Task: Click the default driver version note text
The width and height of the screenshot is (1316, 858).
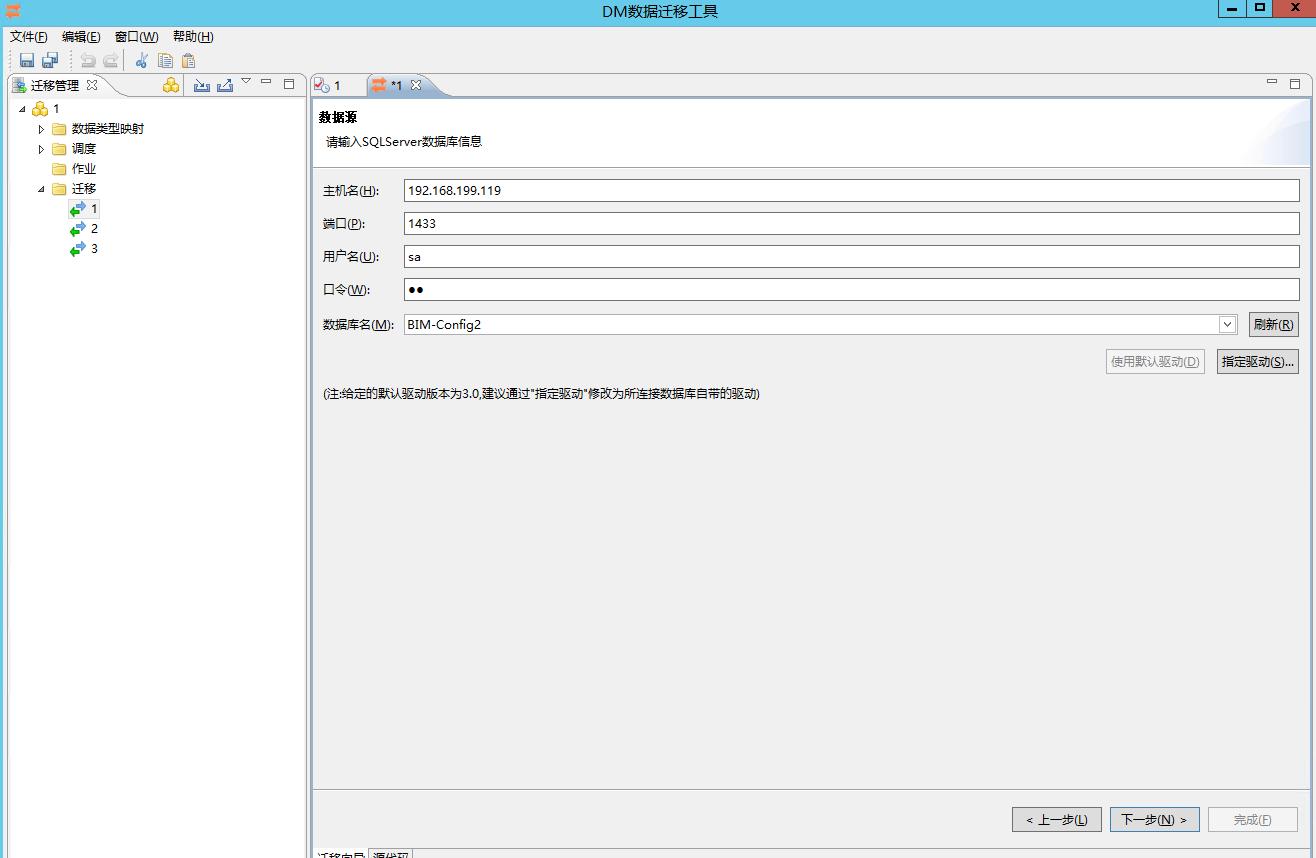Action: (541, 393)
